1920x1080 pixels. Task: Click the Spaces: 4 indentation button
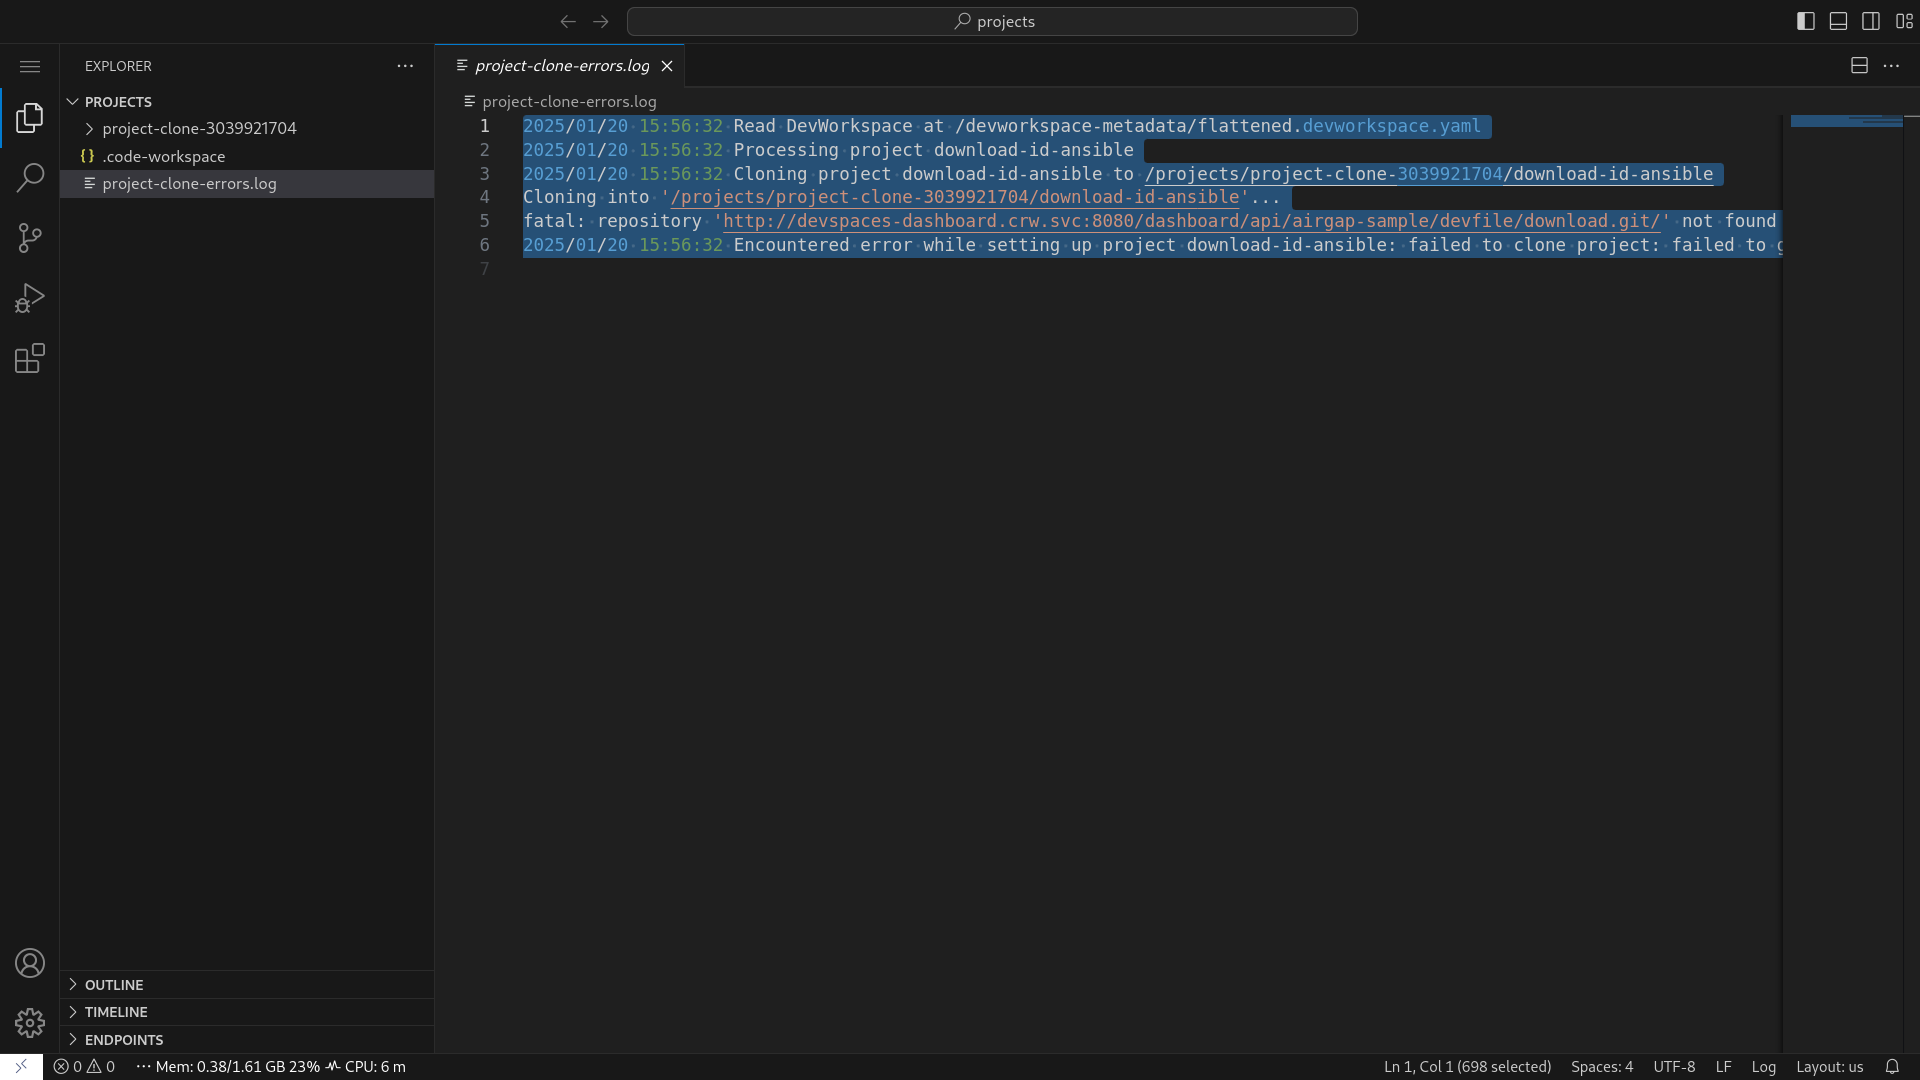(x=1601, y=1066)
